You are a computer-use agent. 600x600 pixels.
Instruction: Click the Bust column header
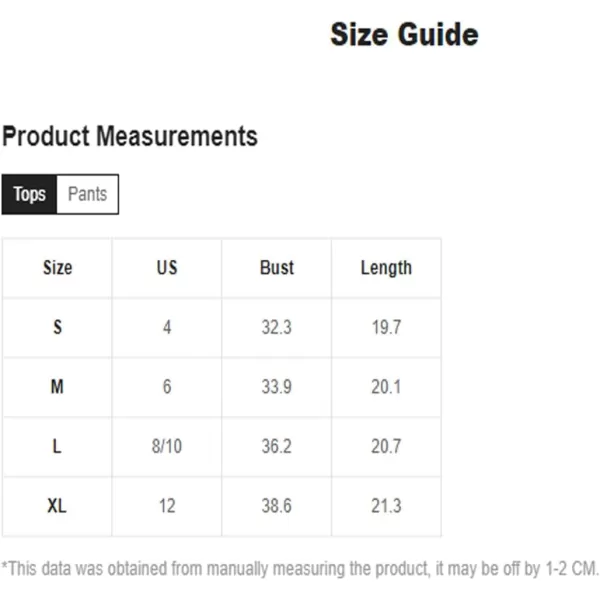pos(277,268)
